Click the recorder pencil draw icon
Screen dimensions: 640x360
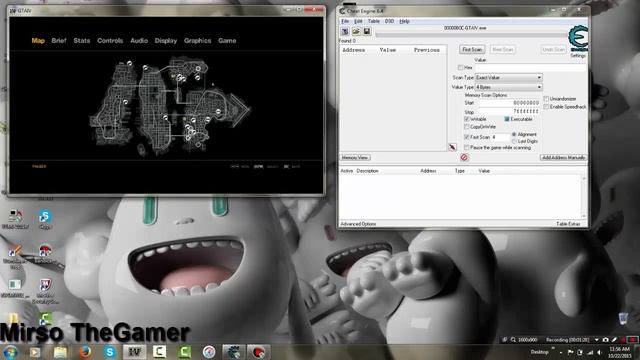tap(614, 340)
